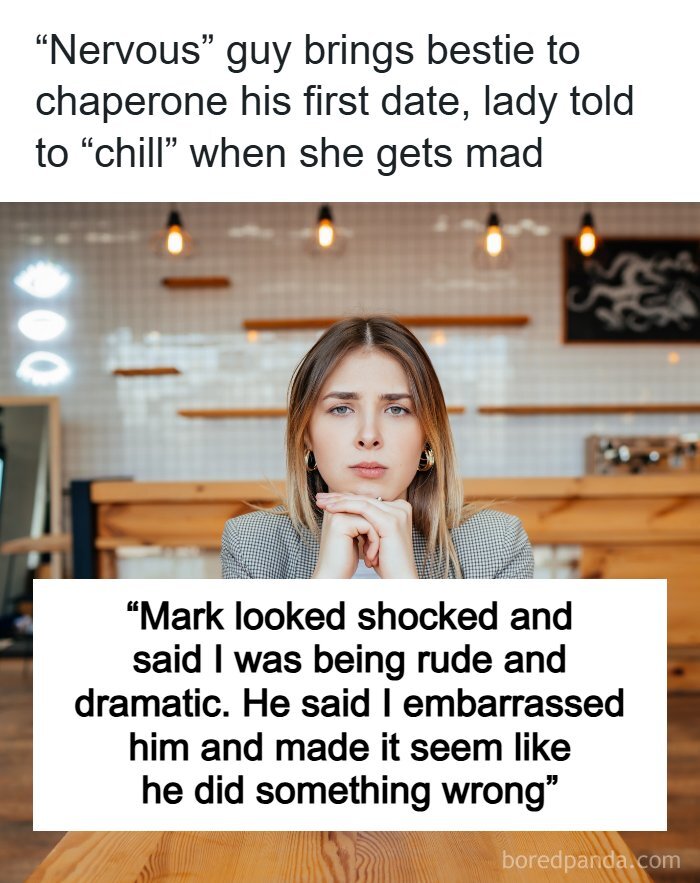Click the middle neon oval sign
Image resolution: width=700 pixels, height=883 pixels.
point(42,325)
